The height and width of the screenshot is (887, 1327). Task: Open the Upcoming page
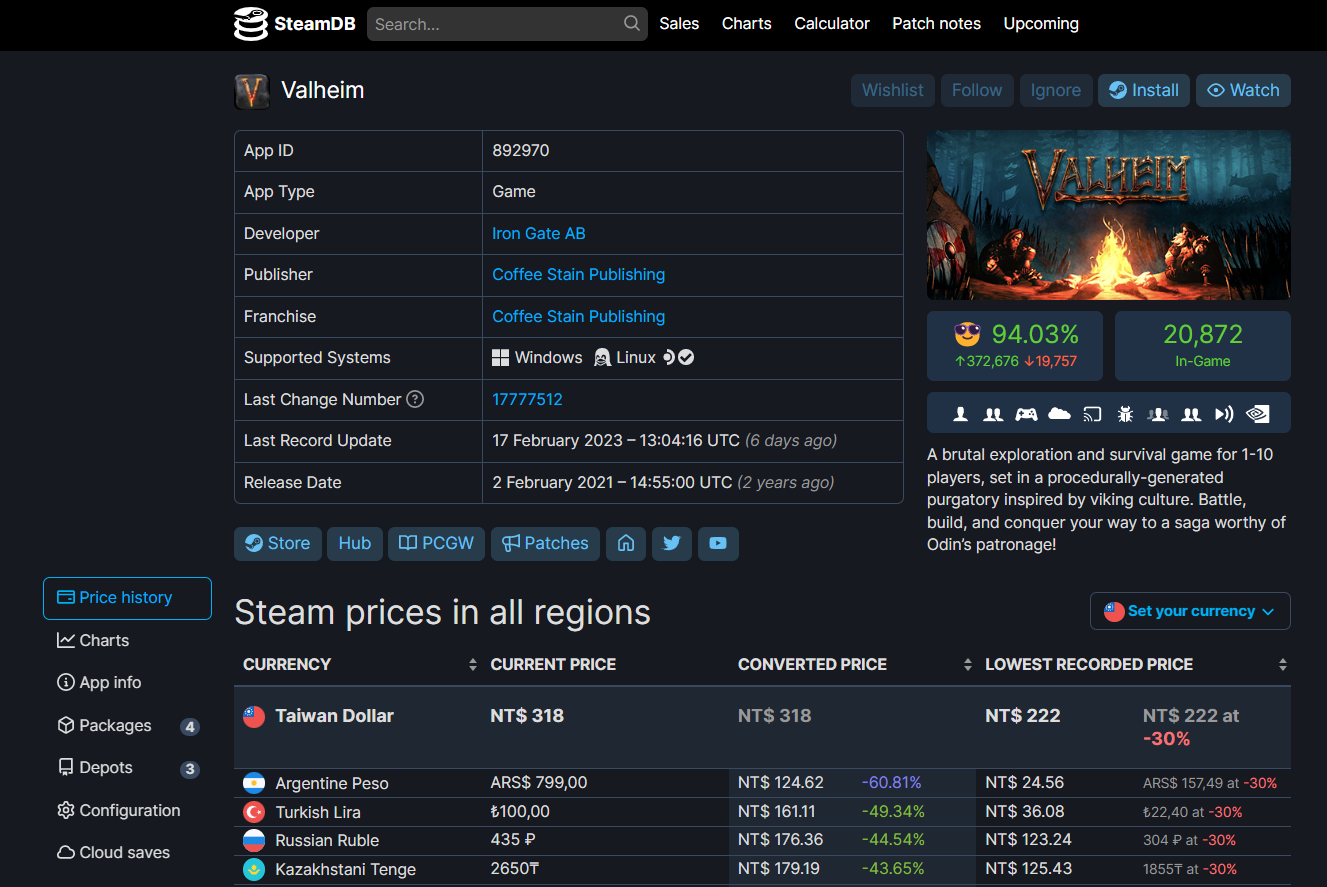[x=1041, y=24]
